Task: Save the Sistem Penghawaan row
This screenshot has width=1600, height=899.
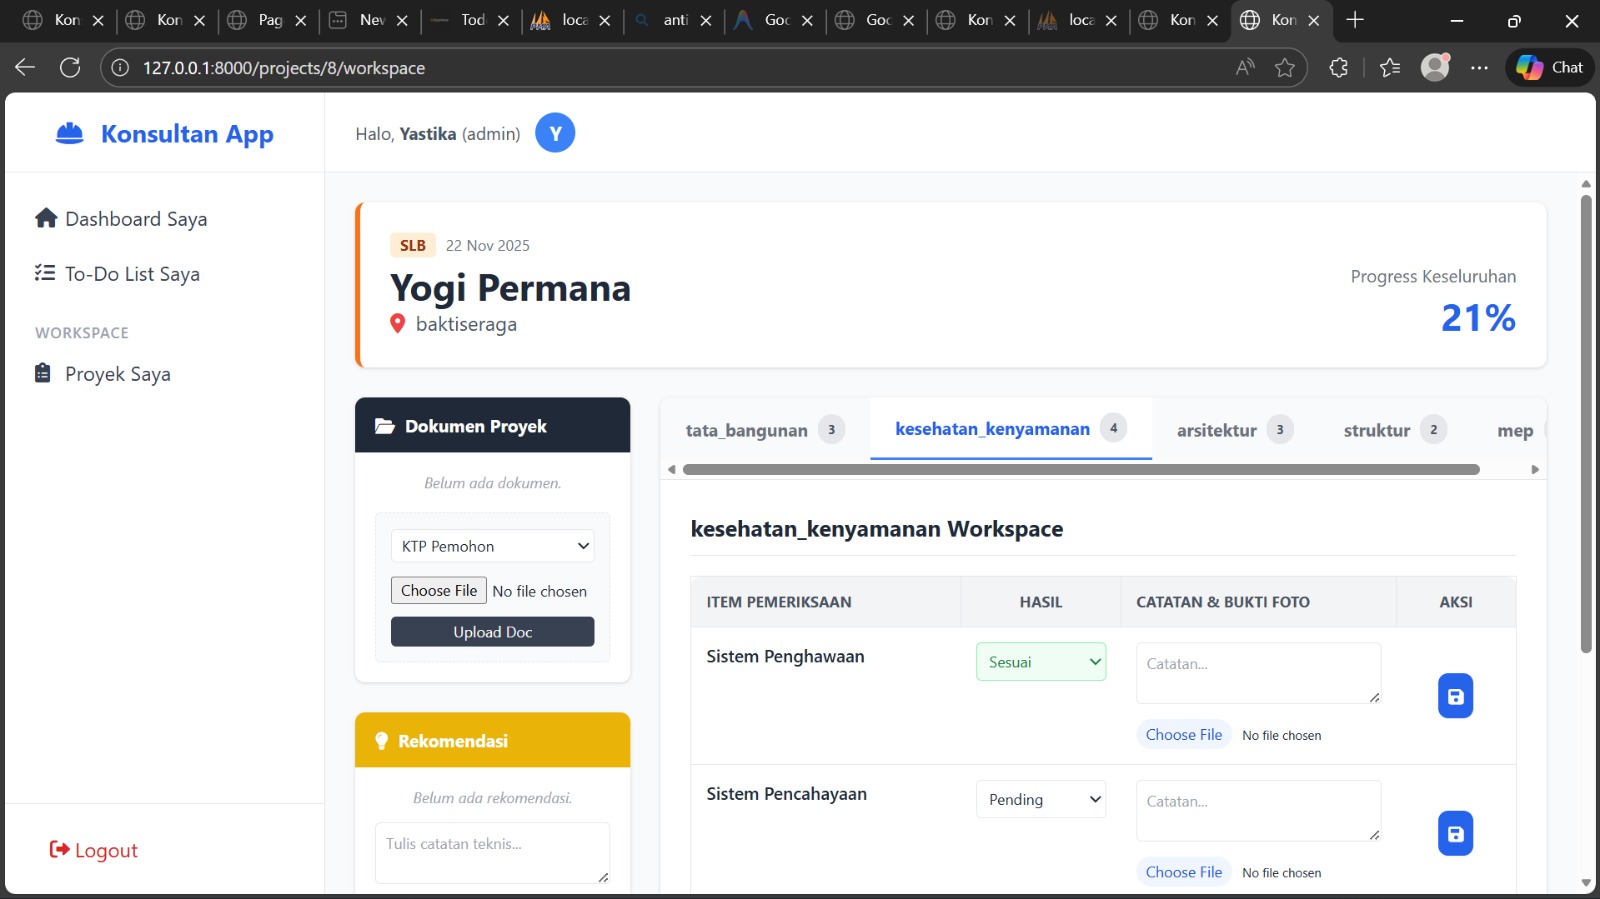Action: [x=1455, y=696]
